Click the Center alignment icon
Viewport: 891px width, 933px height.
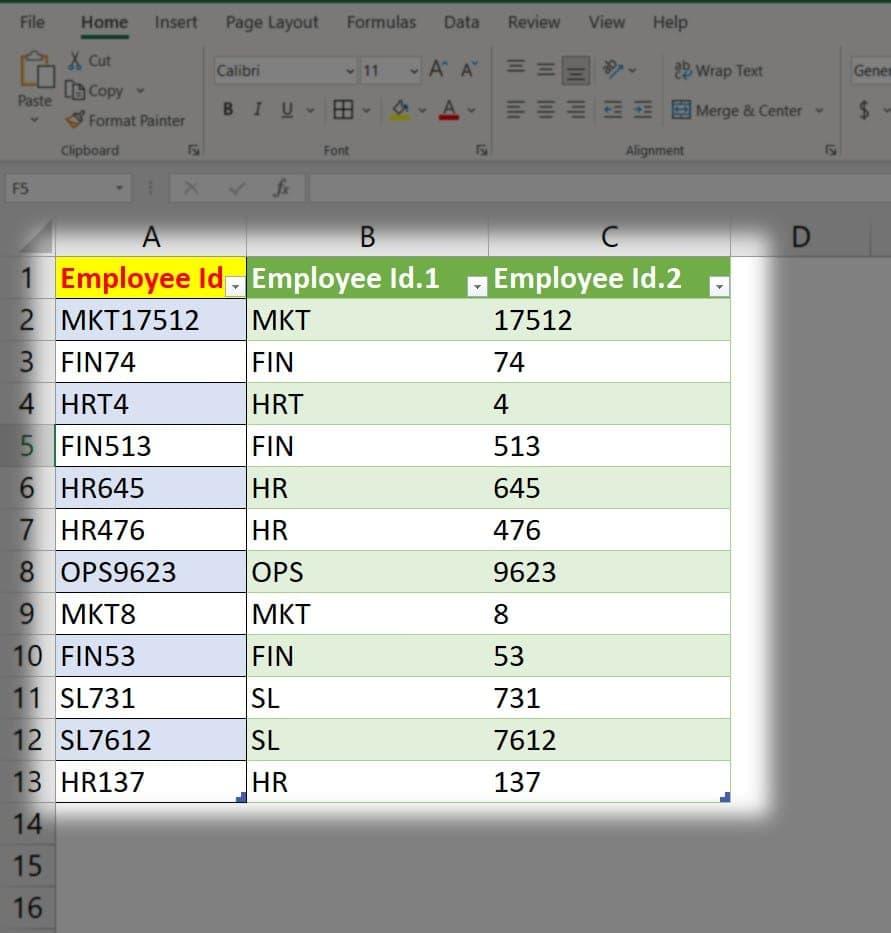(544, 110)
